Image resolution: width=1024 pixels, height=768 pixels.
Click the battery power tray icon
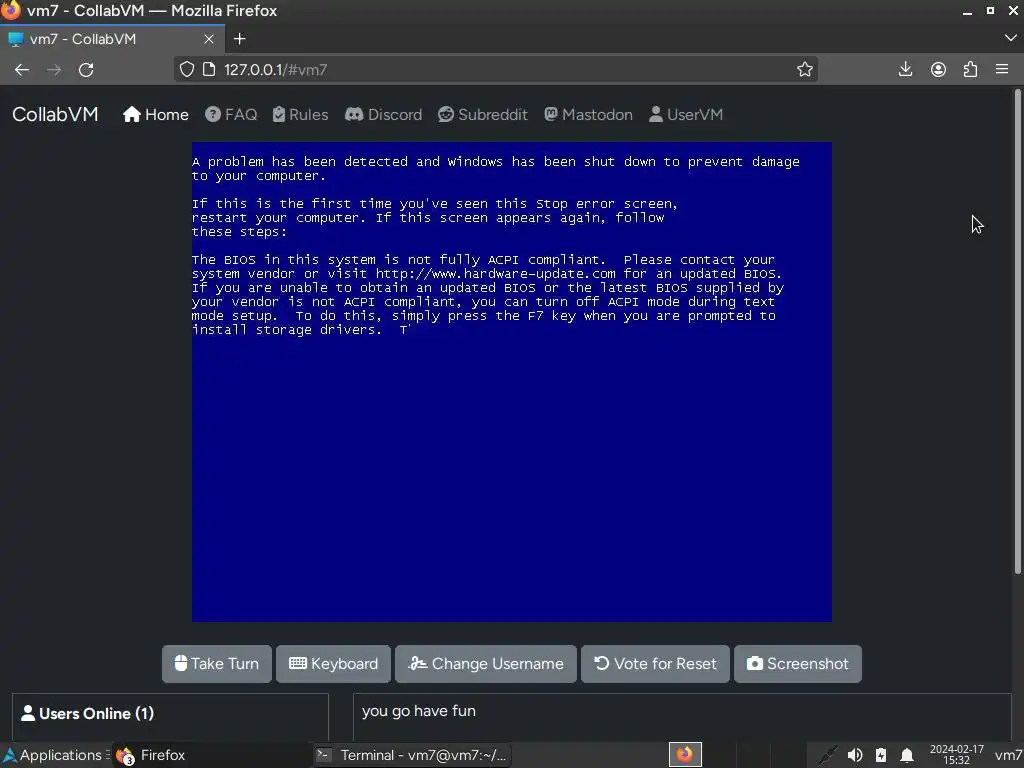[880, 755]
